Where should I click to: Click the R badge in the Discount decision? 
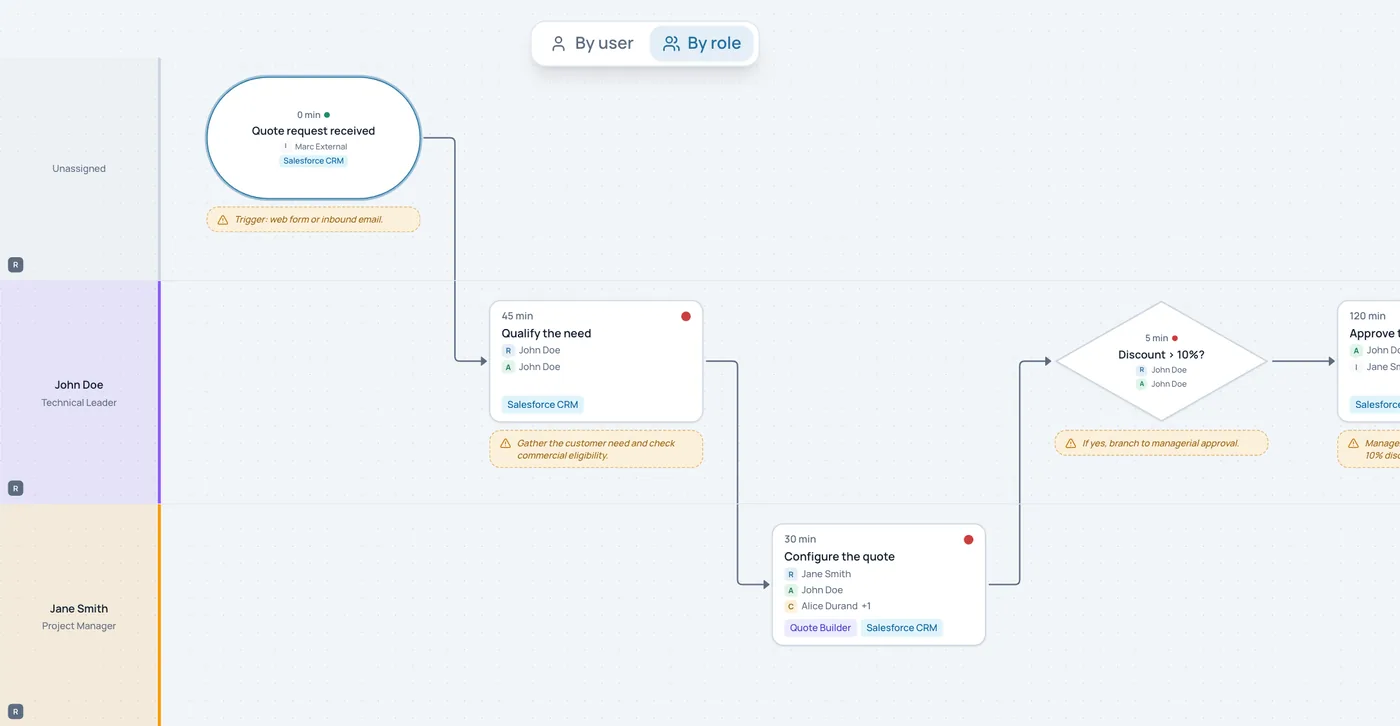click(1141, 370)
